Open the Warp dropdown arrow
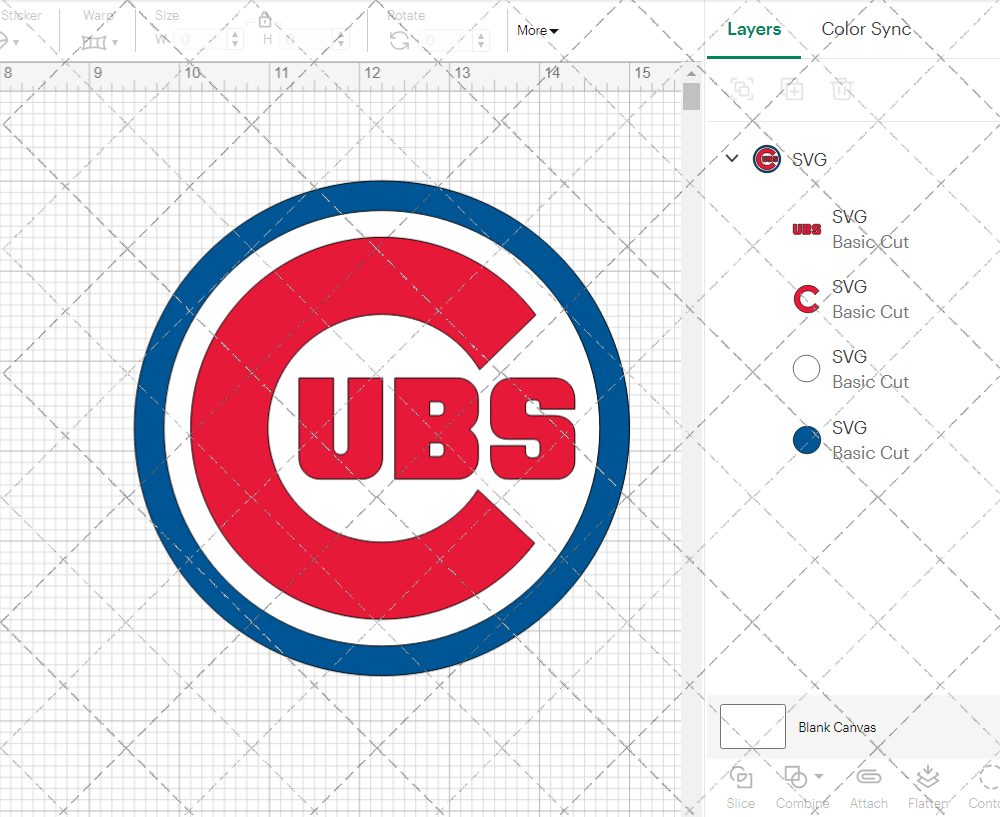 115,43
